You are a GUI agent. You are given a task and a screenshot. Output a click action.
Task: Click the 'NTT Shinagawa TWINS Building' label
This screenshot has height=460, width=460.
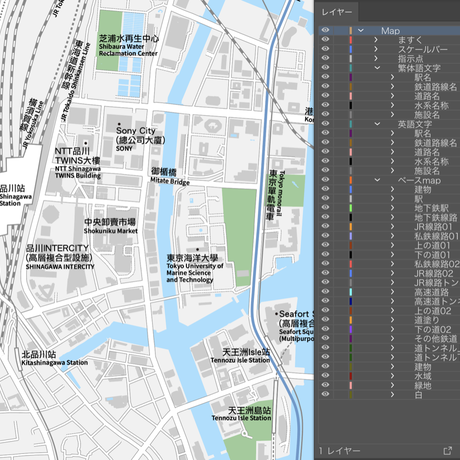(x=78, y=172)
